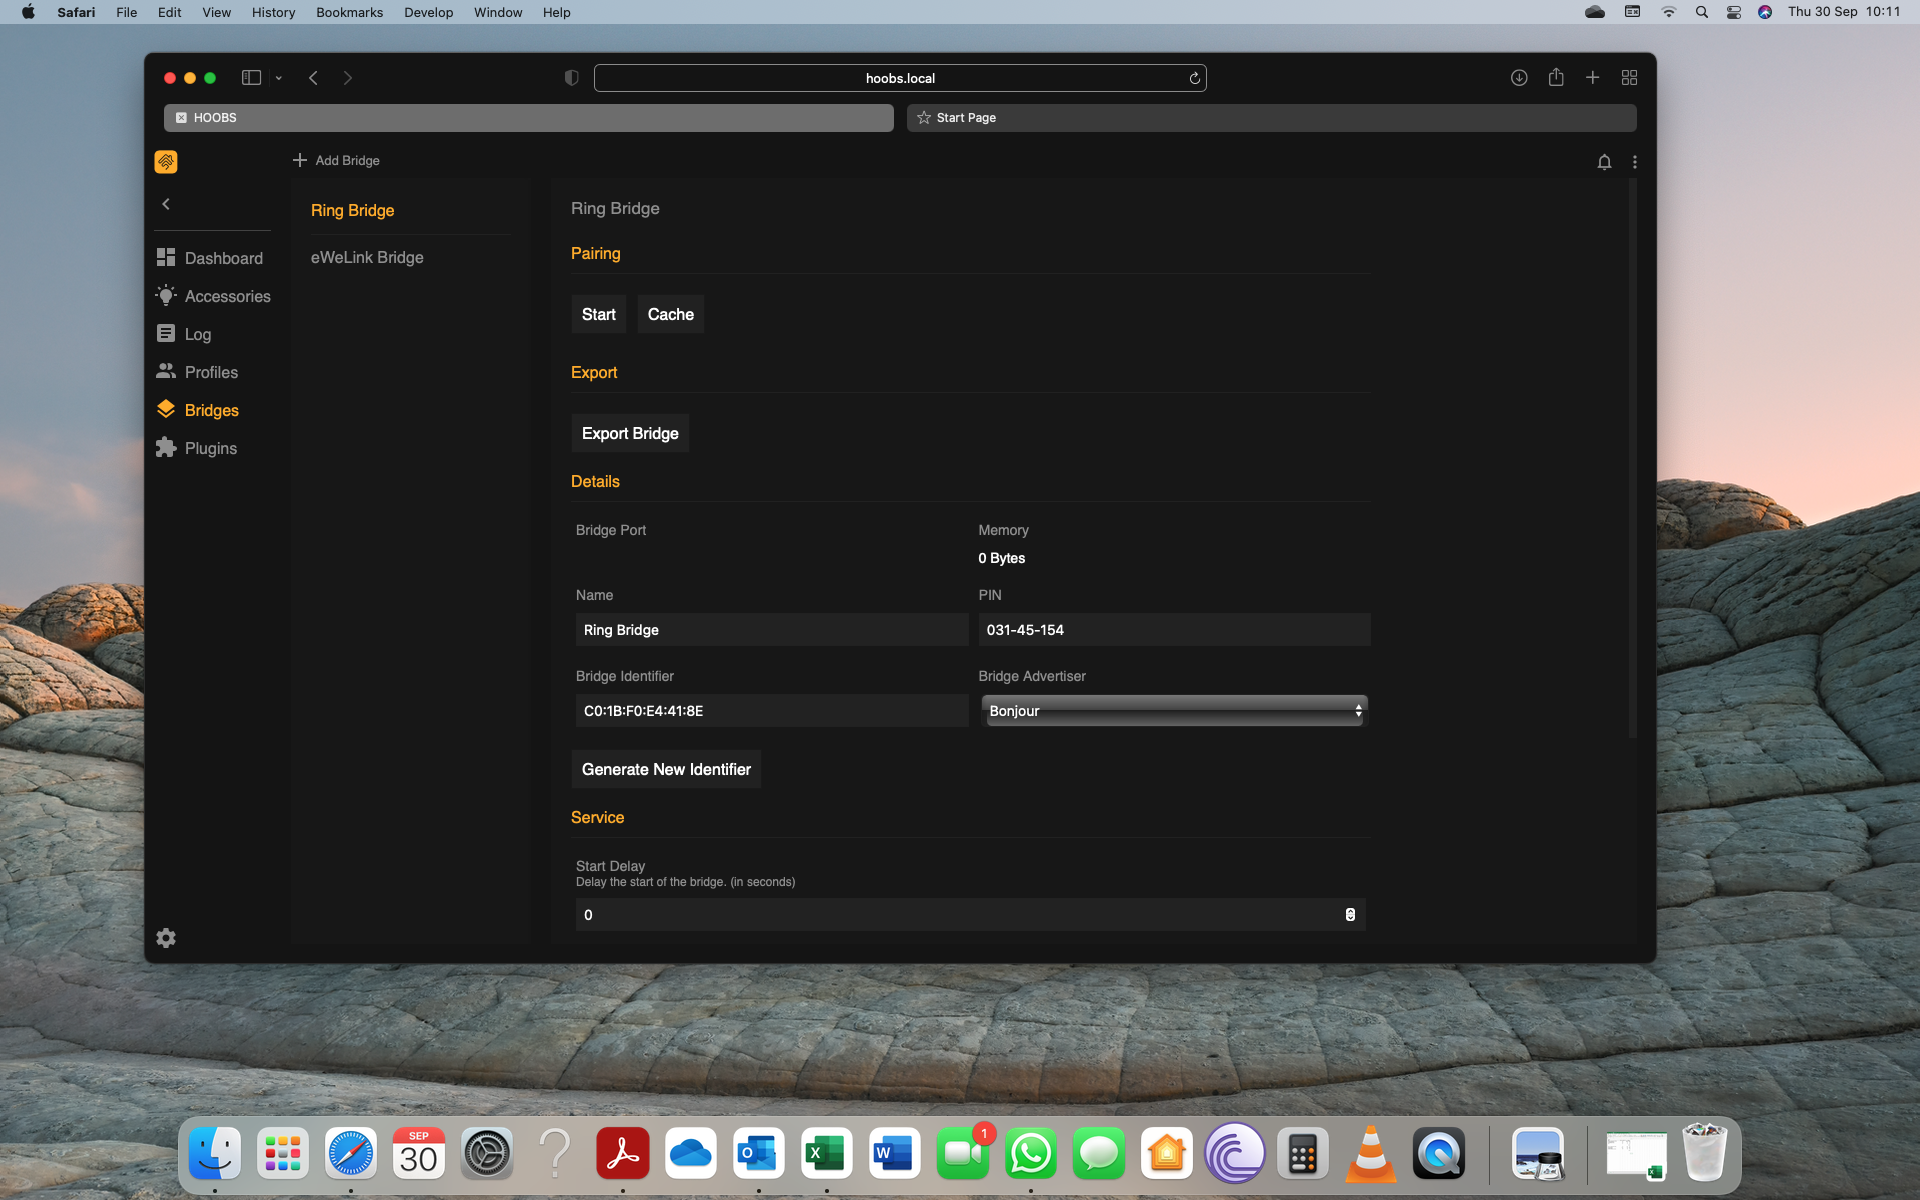The height and width of the screenshot is (1200, 1920).
Task: Open the Plugins section
Action: (210, 448)
